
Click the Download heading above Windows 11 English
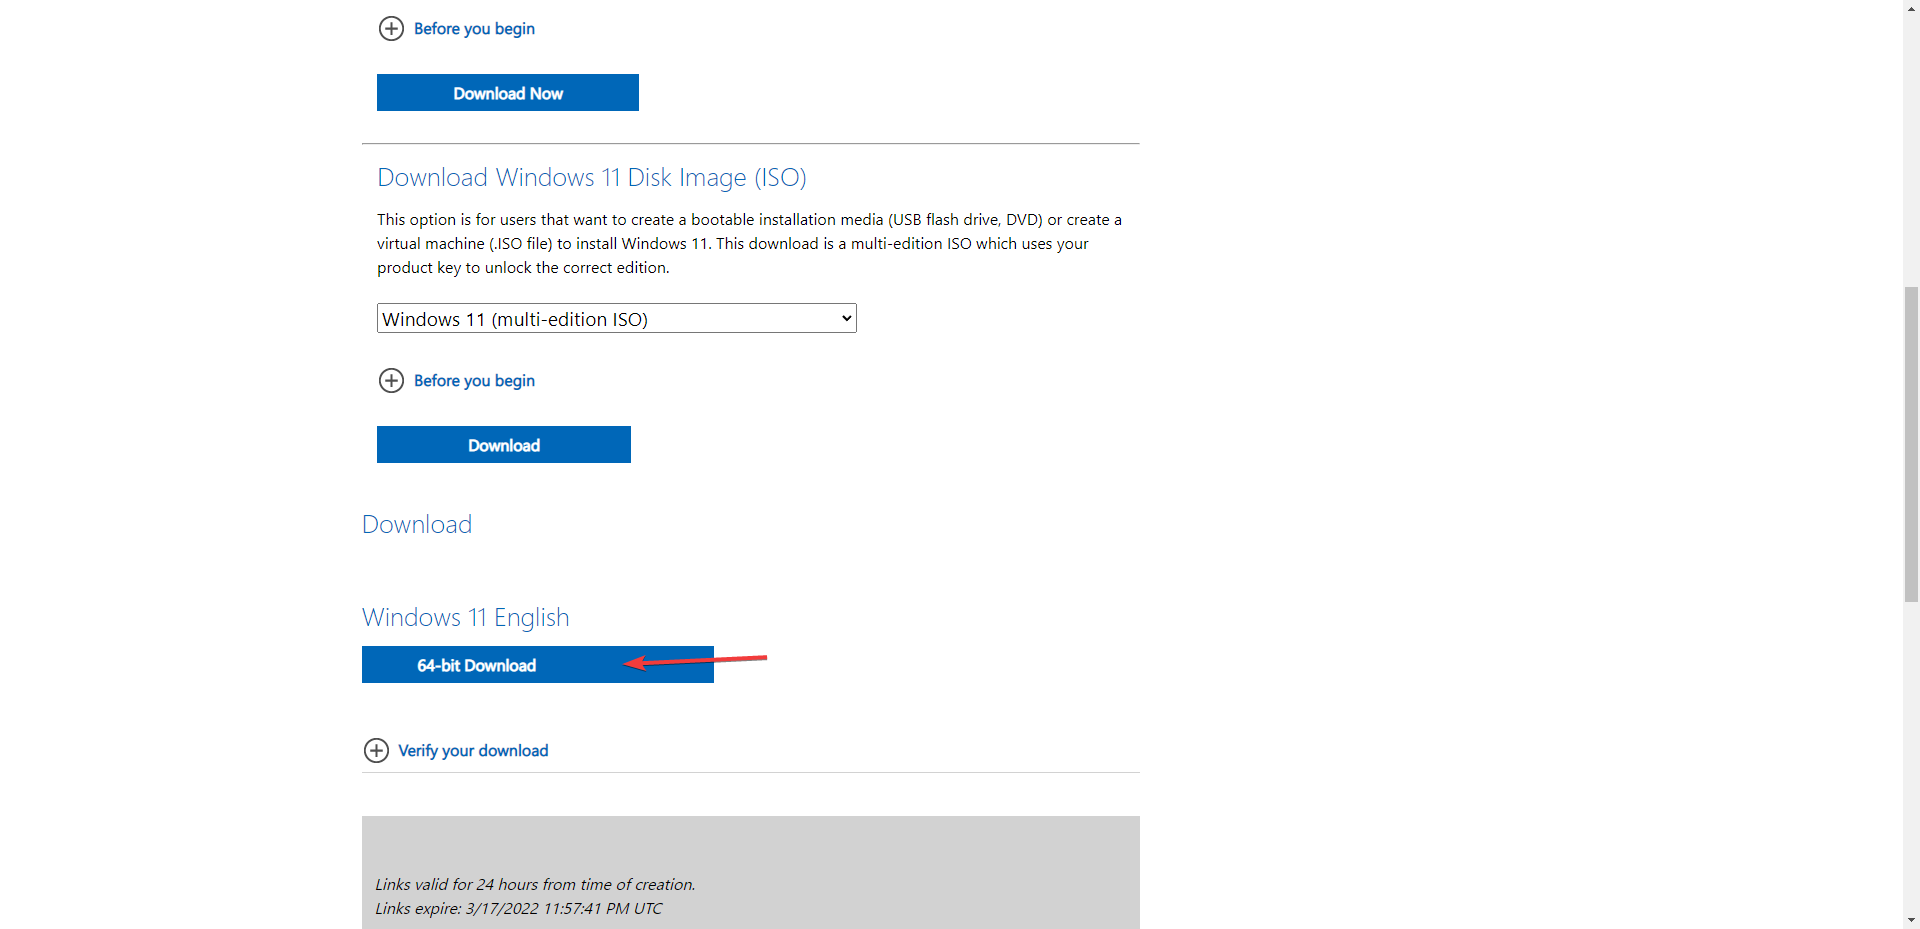417,524
